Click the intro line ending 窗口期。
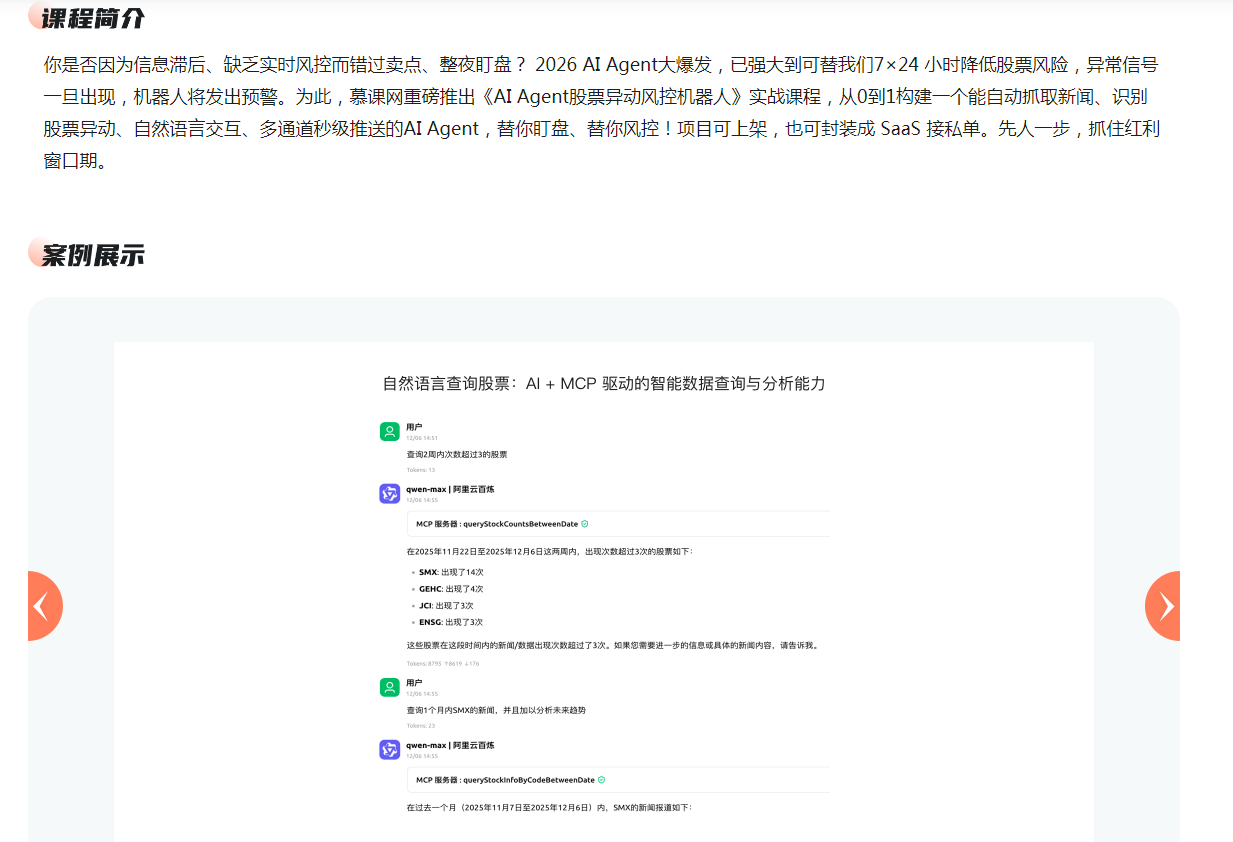The height and width of the screenshot is (842, 1233). click(75, 161)
